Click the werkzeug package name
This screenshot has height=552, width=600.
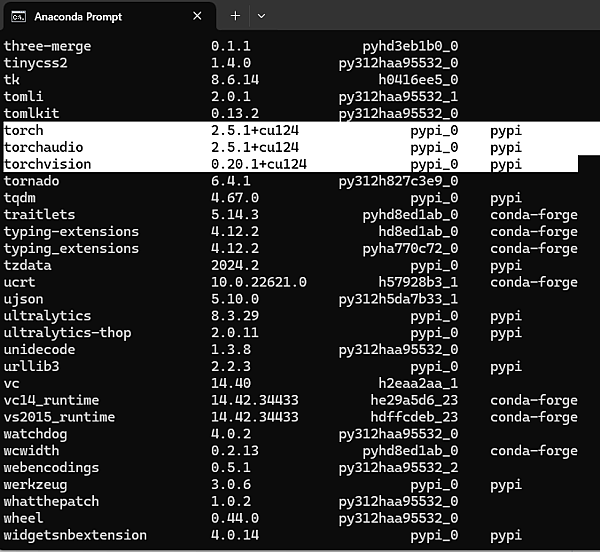coord(36,485)
